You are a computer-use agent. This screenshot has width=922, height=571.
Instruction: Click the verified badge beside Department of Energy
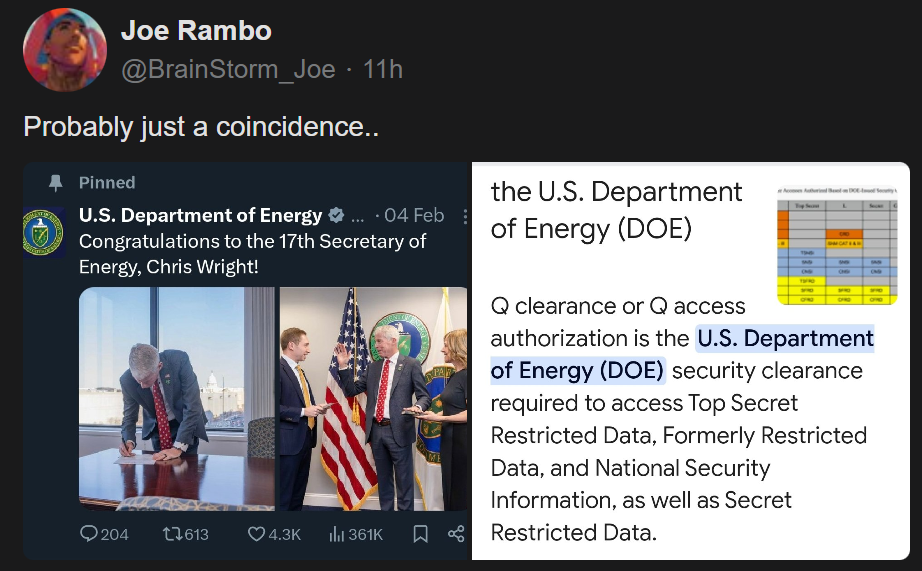coord(338,216)
